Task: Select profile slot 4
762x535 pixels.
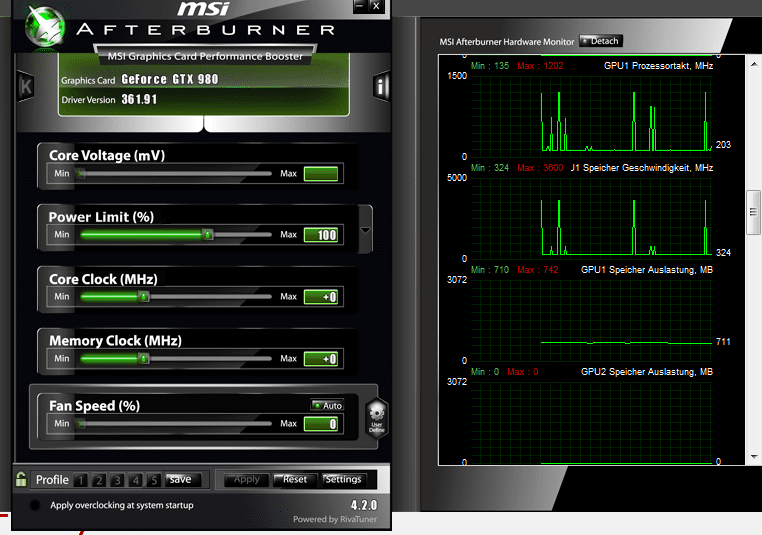Action: point(136,480)
